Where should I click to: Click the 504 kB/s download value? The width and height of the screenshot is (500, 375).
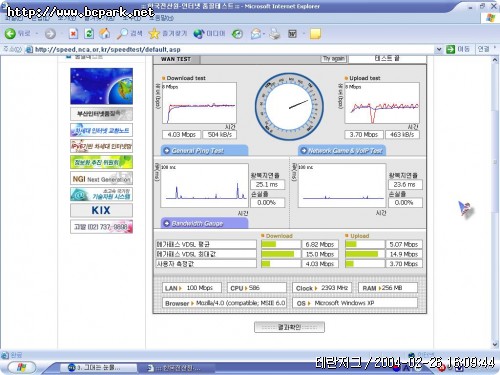[x=219, y=135]
